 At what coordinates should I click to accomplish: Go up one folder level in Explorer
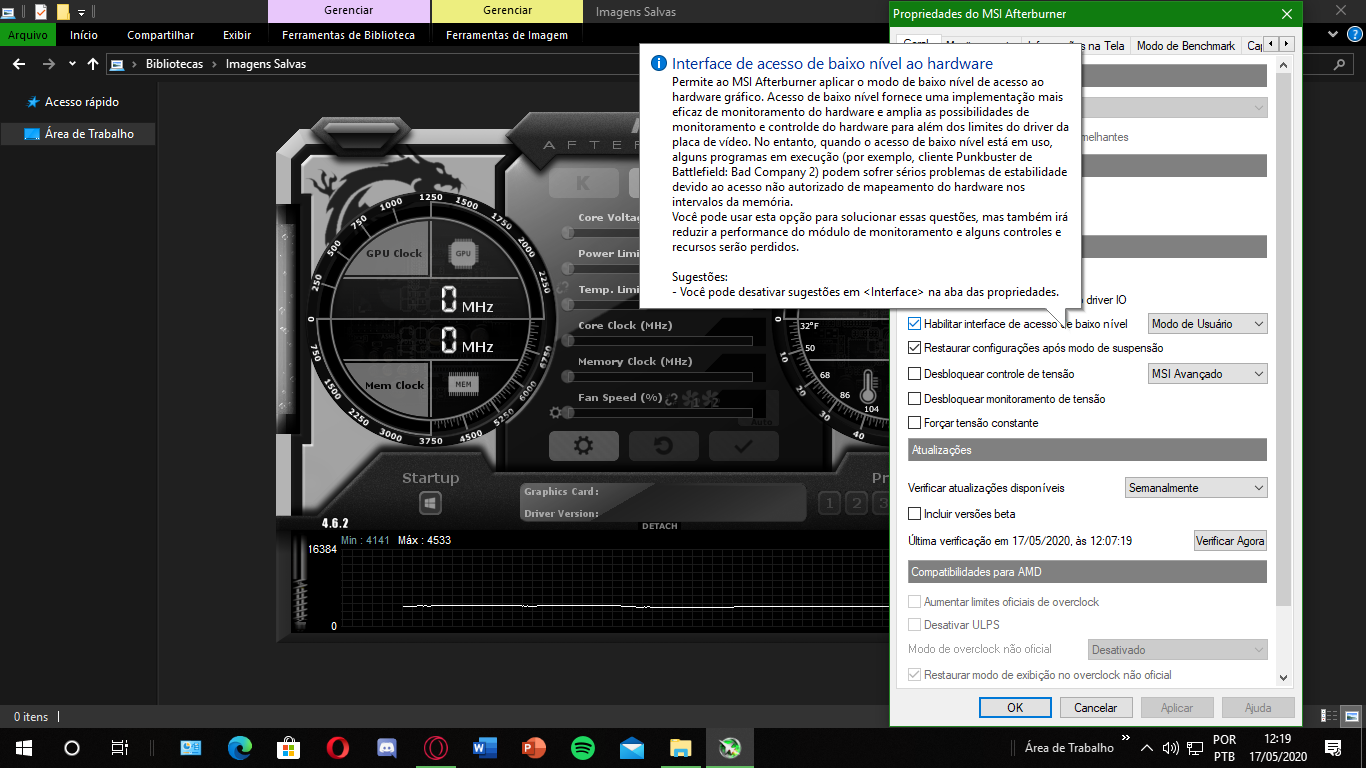[x=93, y=64]
